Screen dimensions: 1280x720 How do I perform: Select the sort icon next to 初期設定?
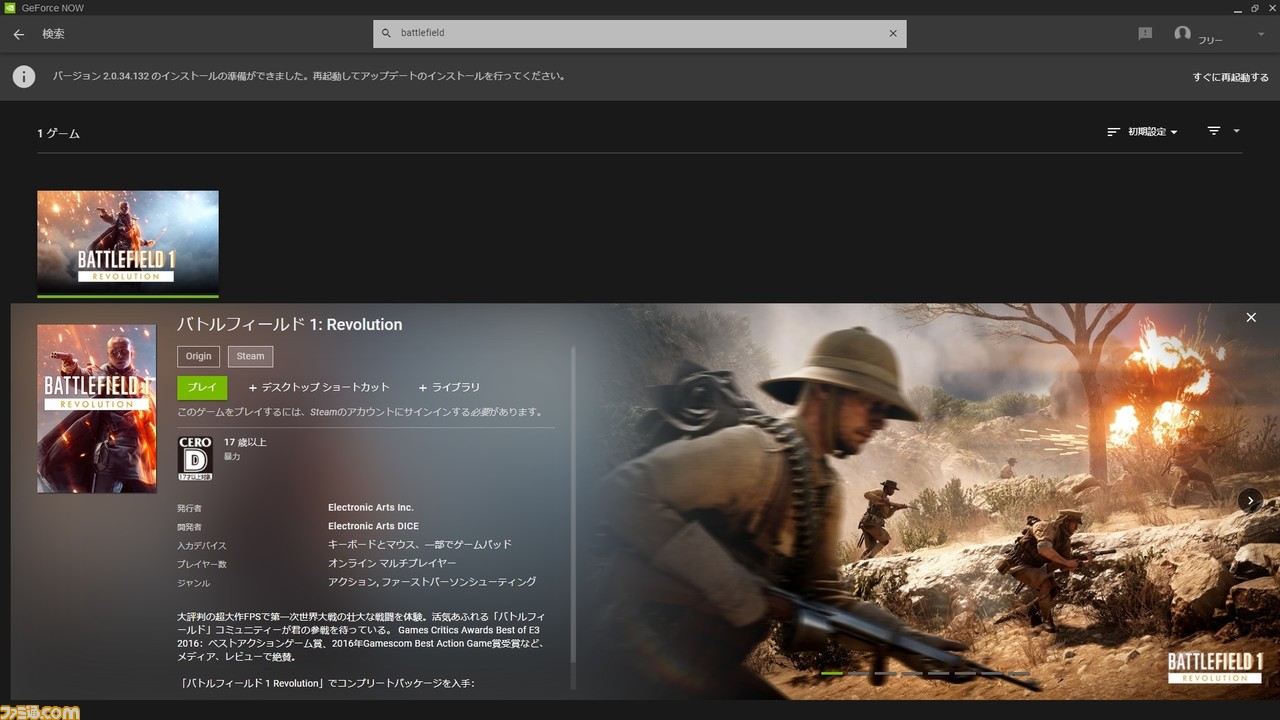(1112, 131)
